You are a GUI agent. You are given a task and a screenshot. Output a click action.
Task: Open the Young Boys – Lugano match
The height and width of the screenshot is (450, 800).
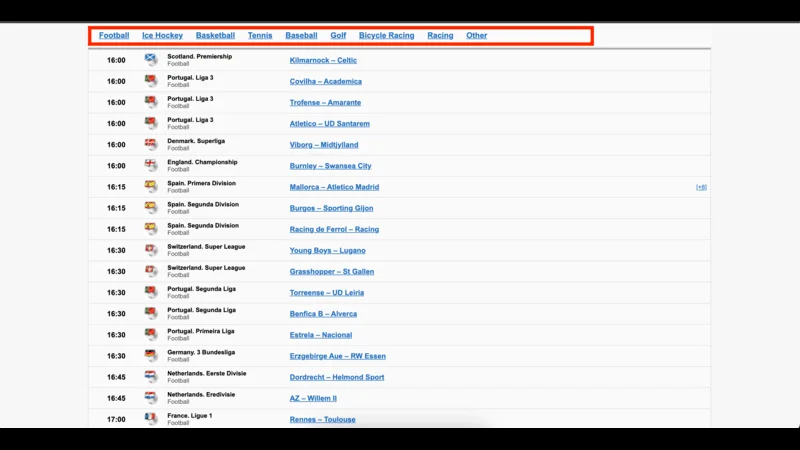click(327, 251)
